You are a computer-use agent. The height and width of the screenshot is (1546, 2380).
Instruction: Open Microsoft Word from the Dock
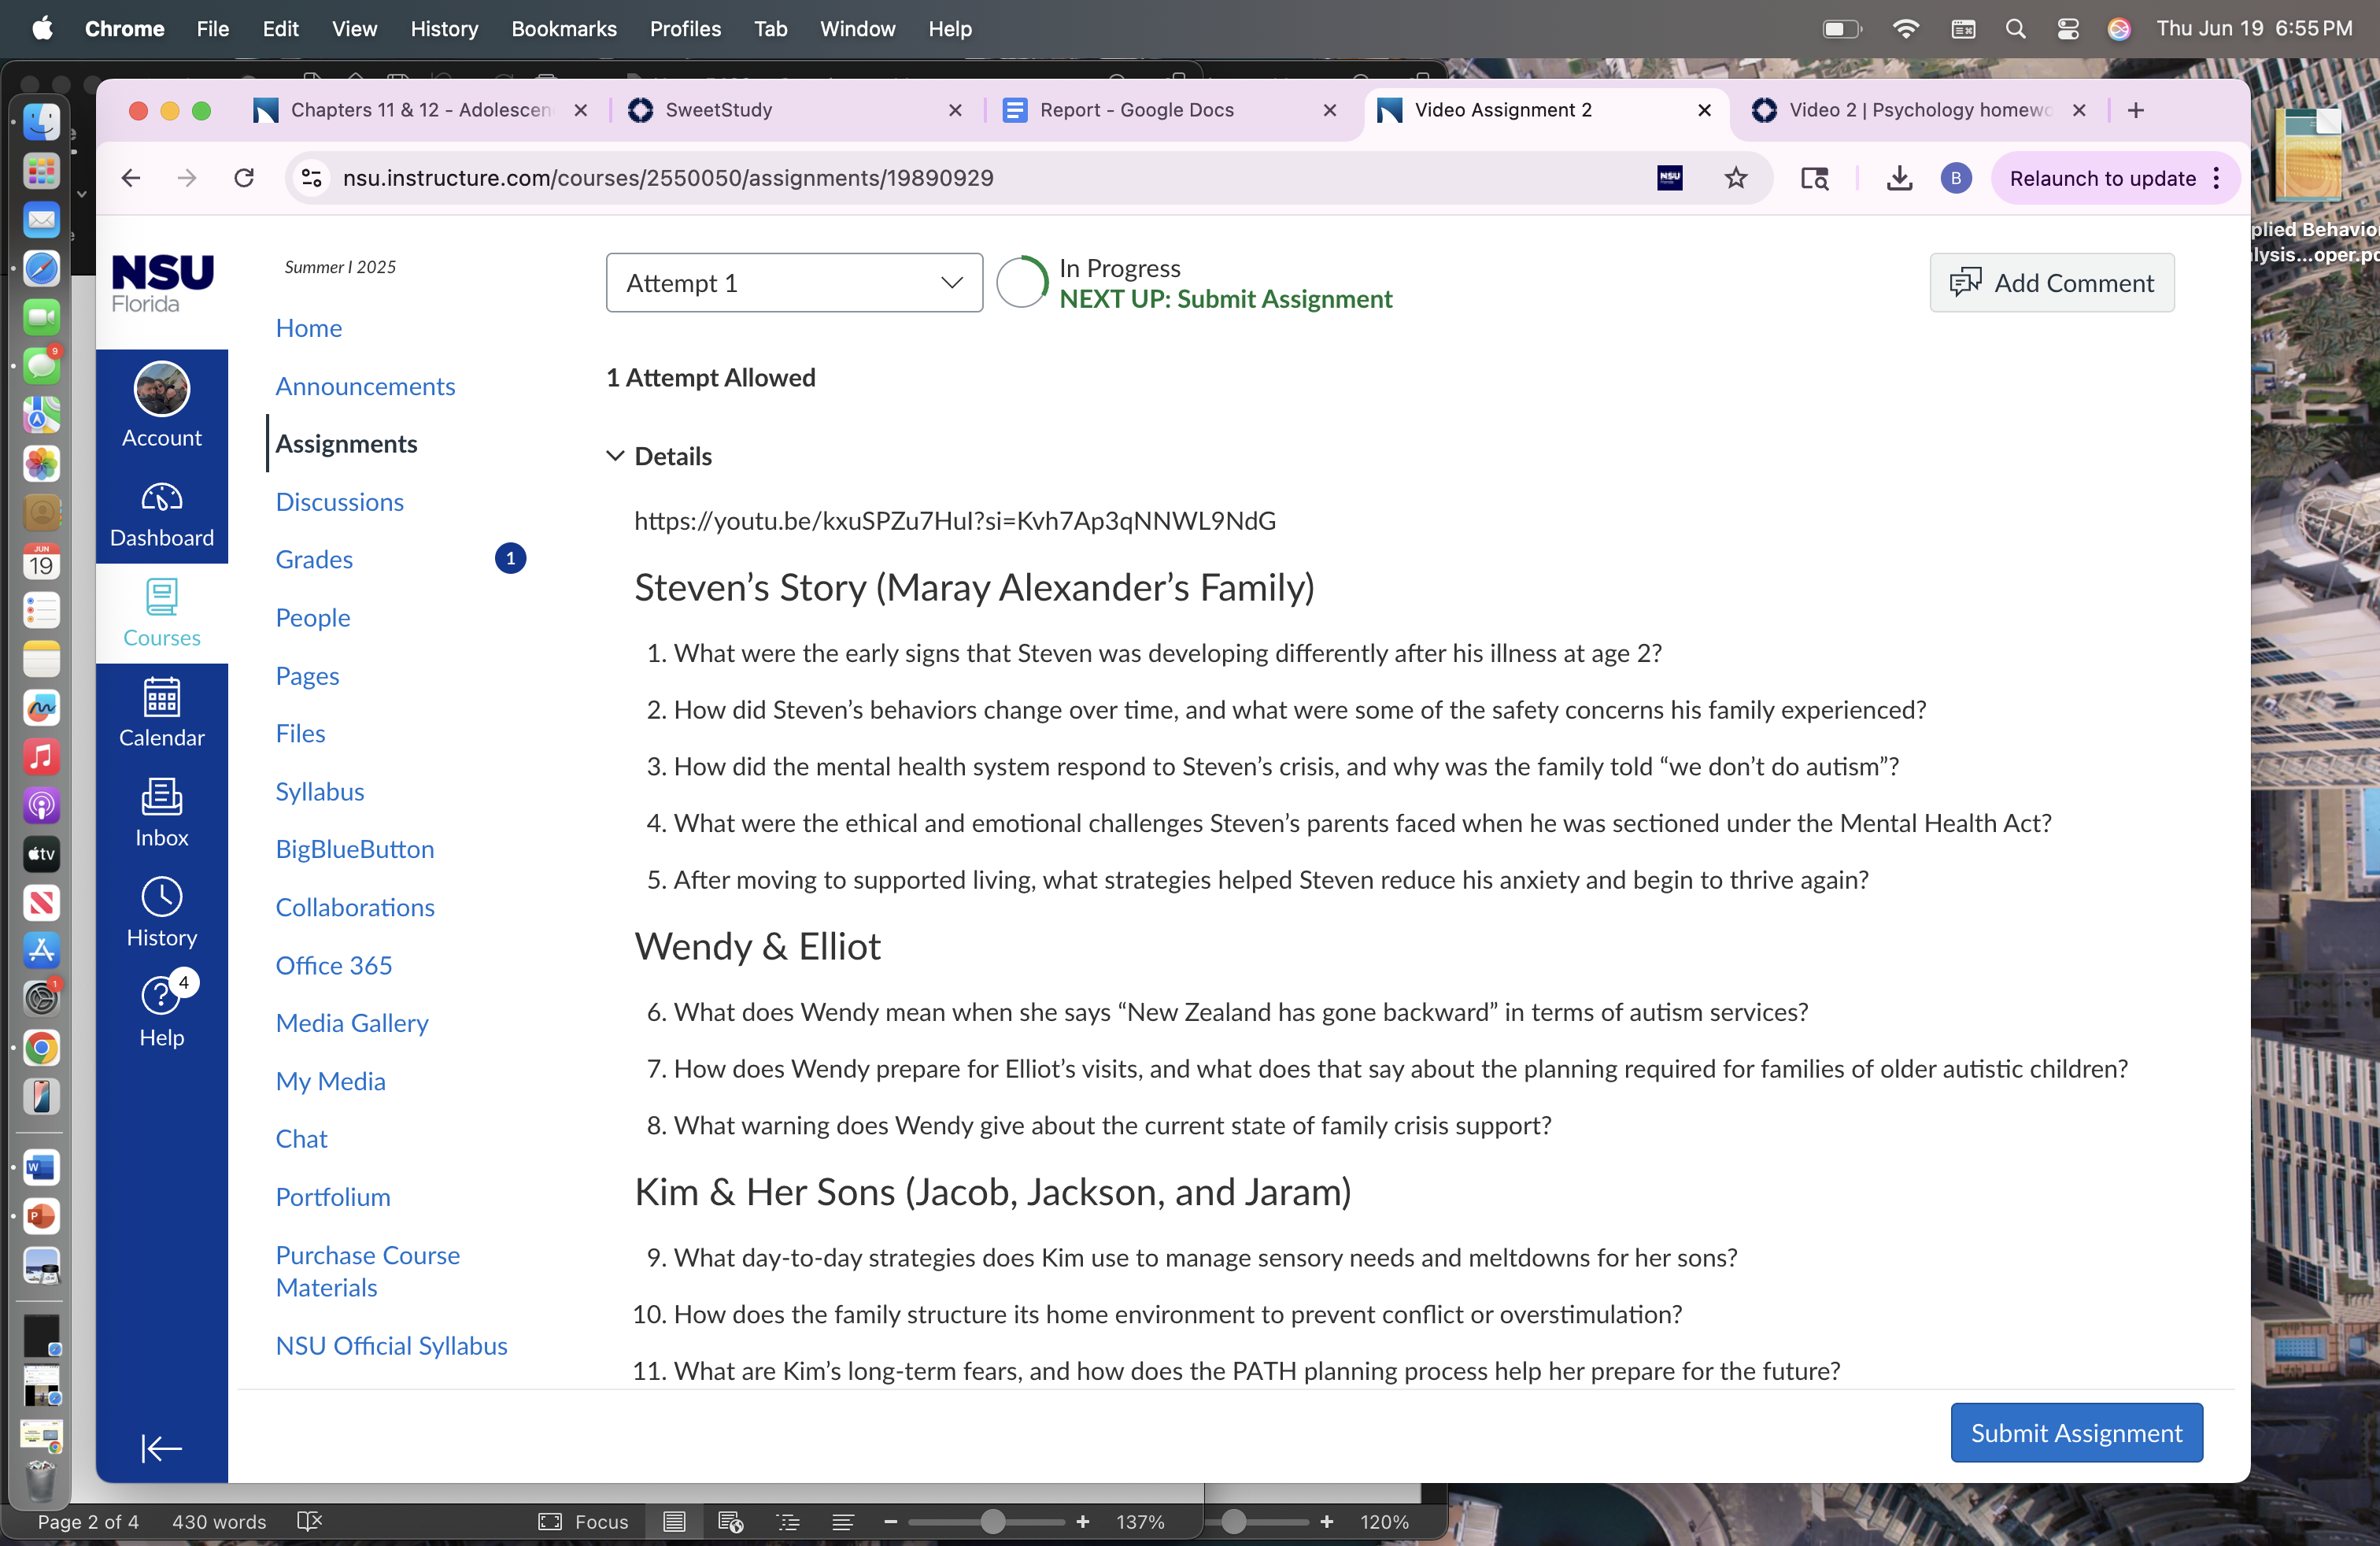(41, 1167)
